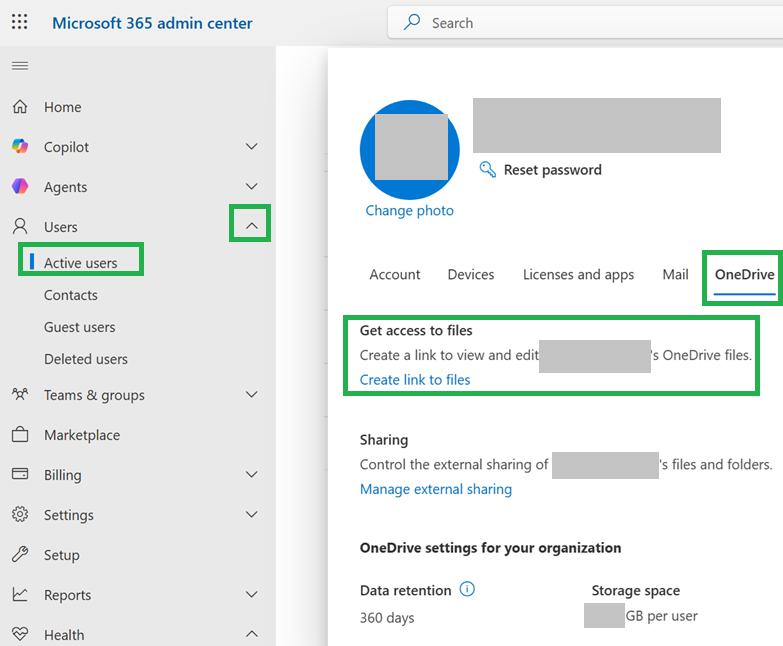Viewport: 783px width, 646px height.
Task: Click OneDrive settings for your organization heading
Action: coord(490,548)
